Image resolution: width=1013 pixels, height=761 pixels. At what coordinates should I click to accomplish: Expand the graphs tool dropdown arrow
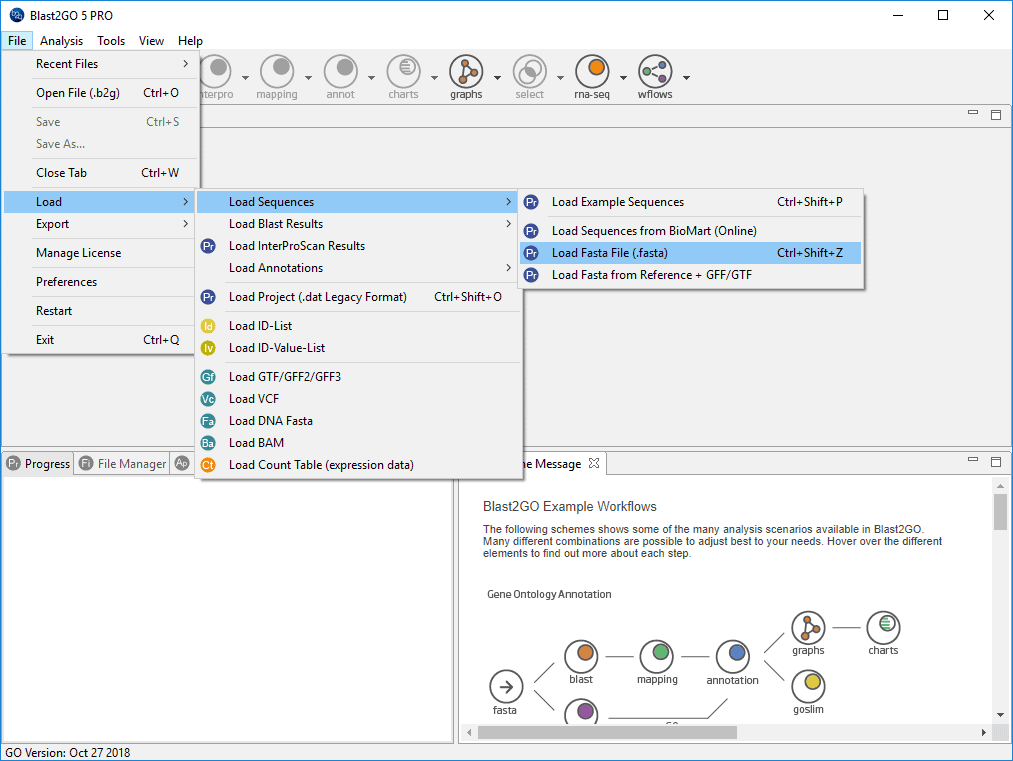(x=497, y=78)
